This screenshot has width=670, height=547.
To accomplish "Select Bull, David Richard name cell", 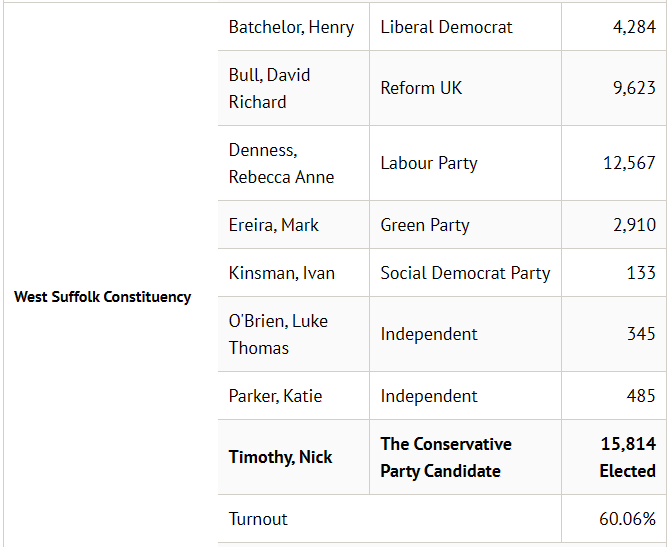I will (294, 88).
